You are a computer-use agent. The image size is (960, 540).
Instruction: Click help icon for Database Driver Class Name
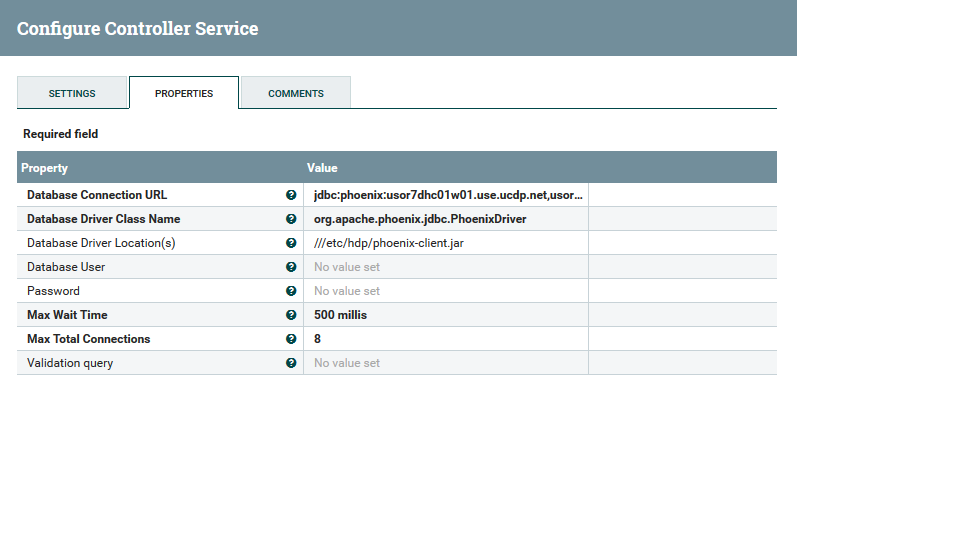click(x=291, y=219)
